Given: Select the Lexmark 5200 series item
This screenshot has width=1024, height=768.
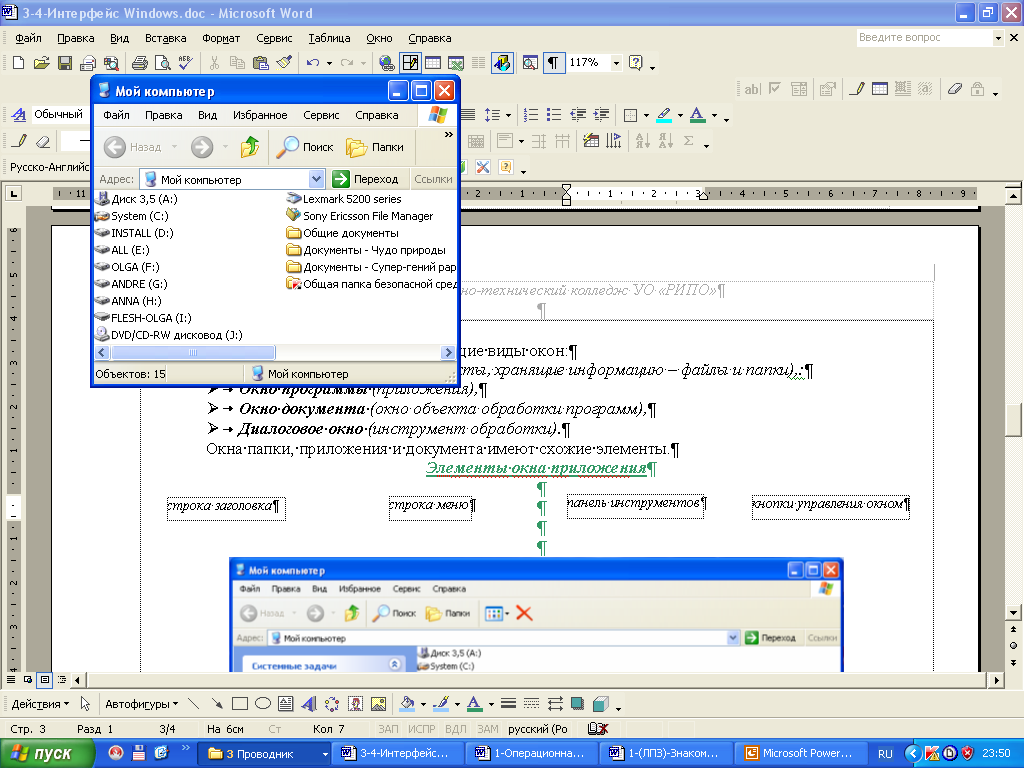Looking at the screenshot, I should point(344,199).
